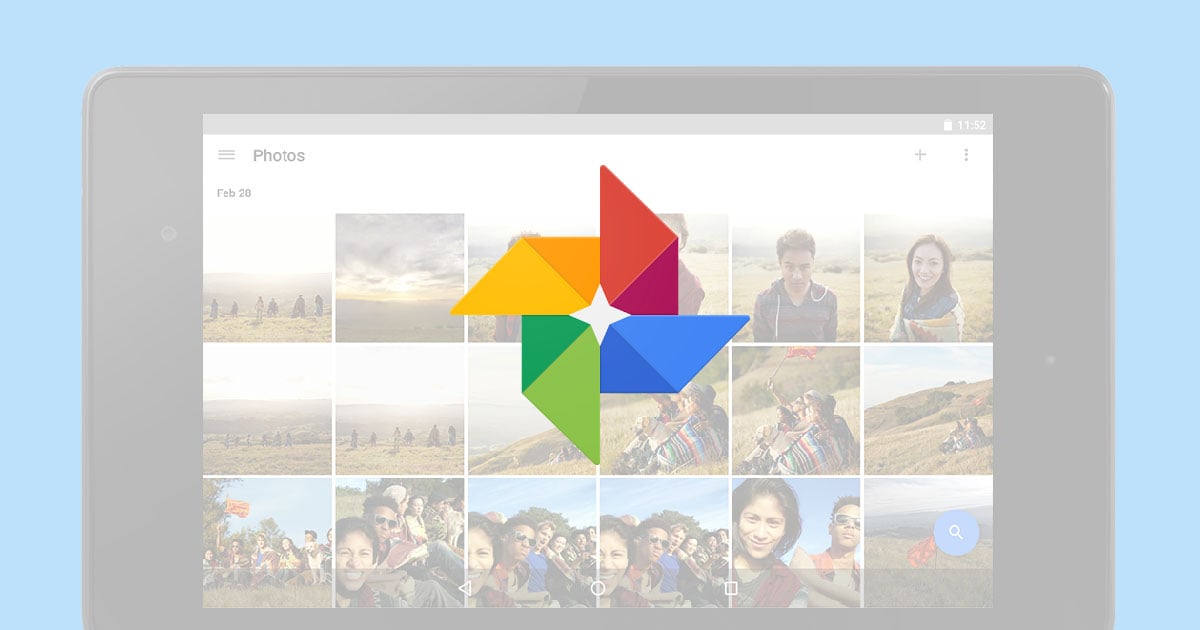Screen dimensions: 1200x630
Task: Open the three-dot overflow menu
Action: pos(966,155)
